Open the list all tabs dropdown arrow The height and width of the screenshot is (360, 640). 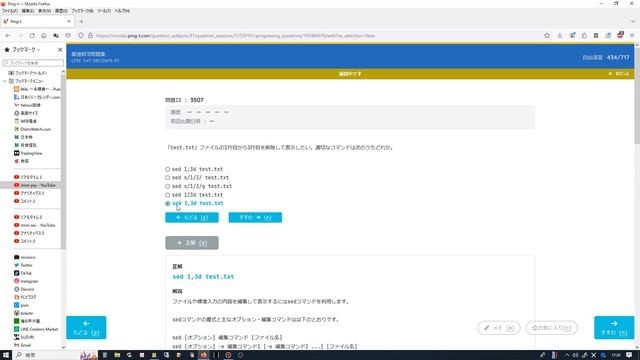click(633, 21)
